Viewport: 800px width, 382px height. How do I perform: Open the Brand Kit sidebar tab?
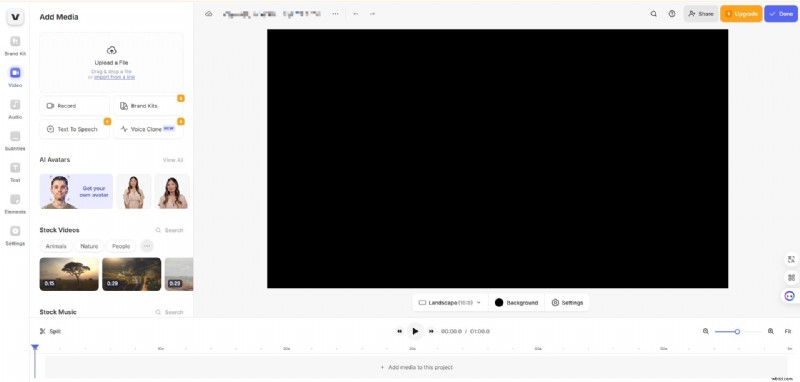pyautogui.click(x=15, y=45)
